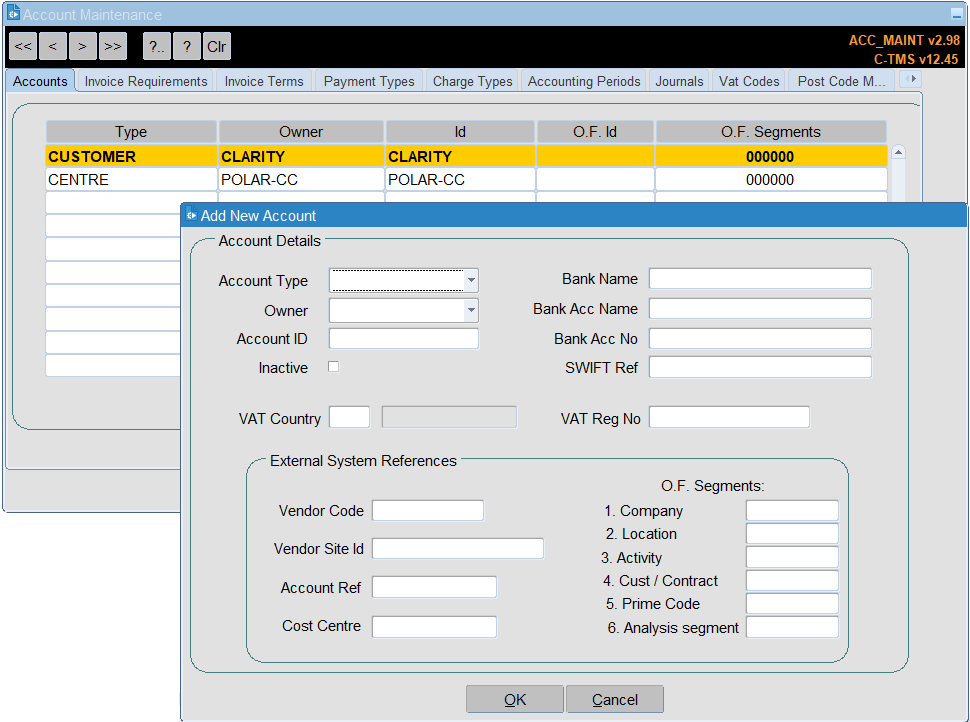
Task: Click the Vendor Site Id field
Action: [458, 548]
